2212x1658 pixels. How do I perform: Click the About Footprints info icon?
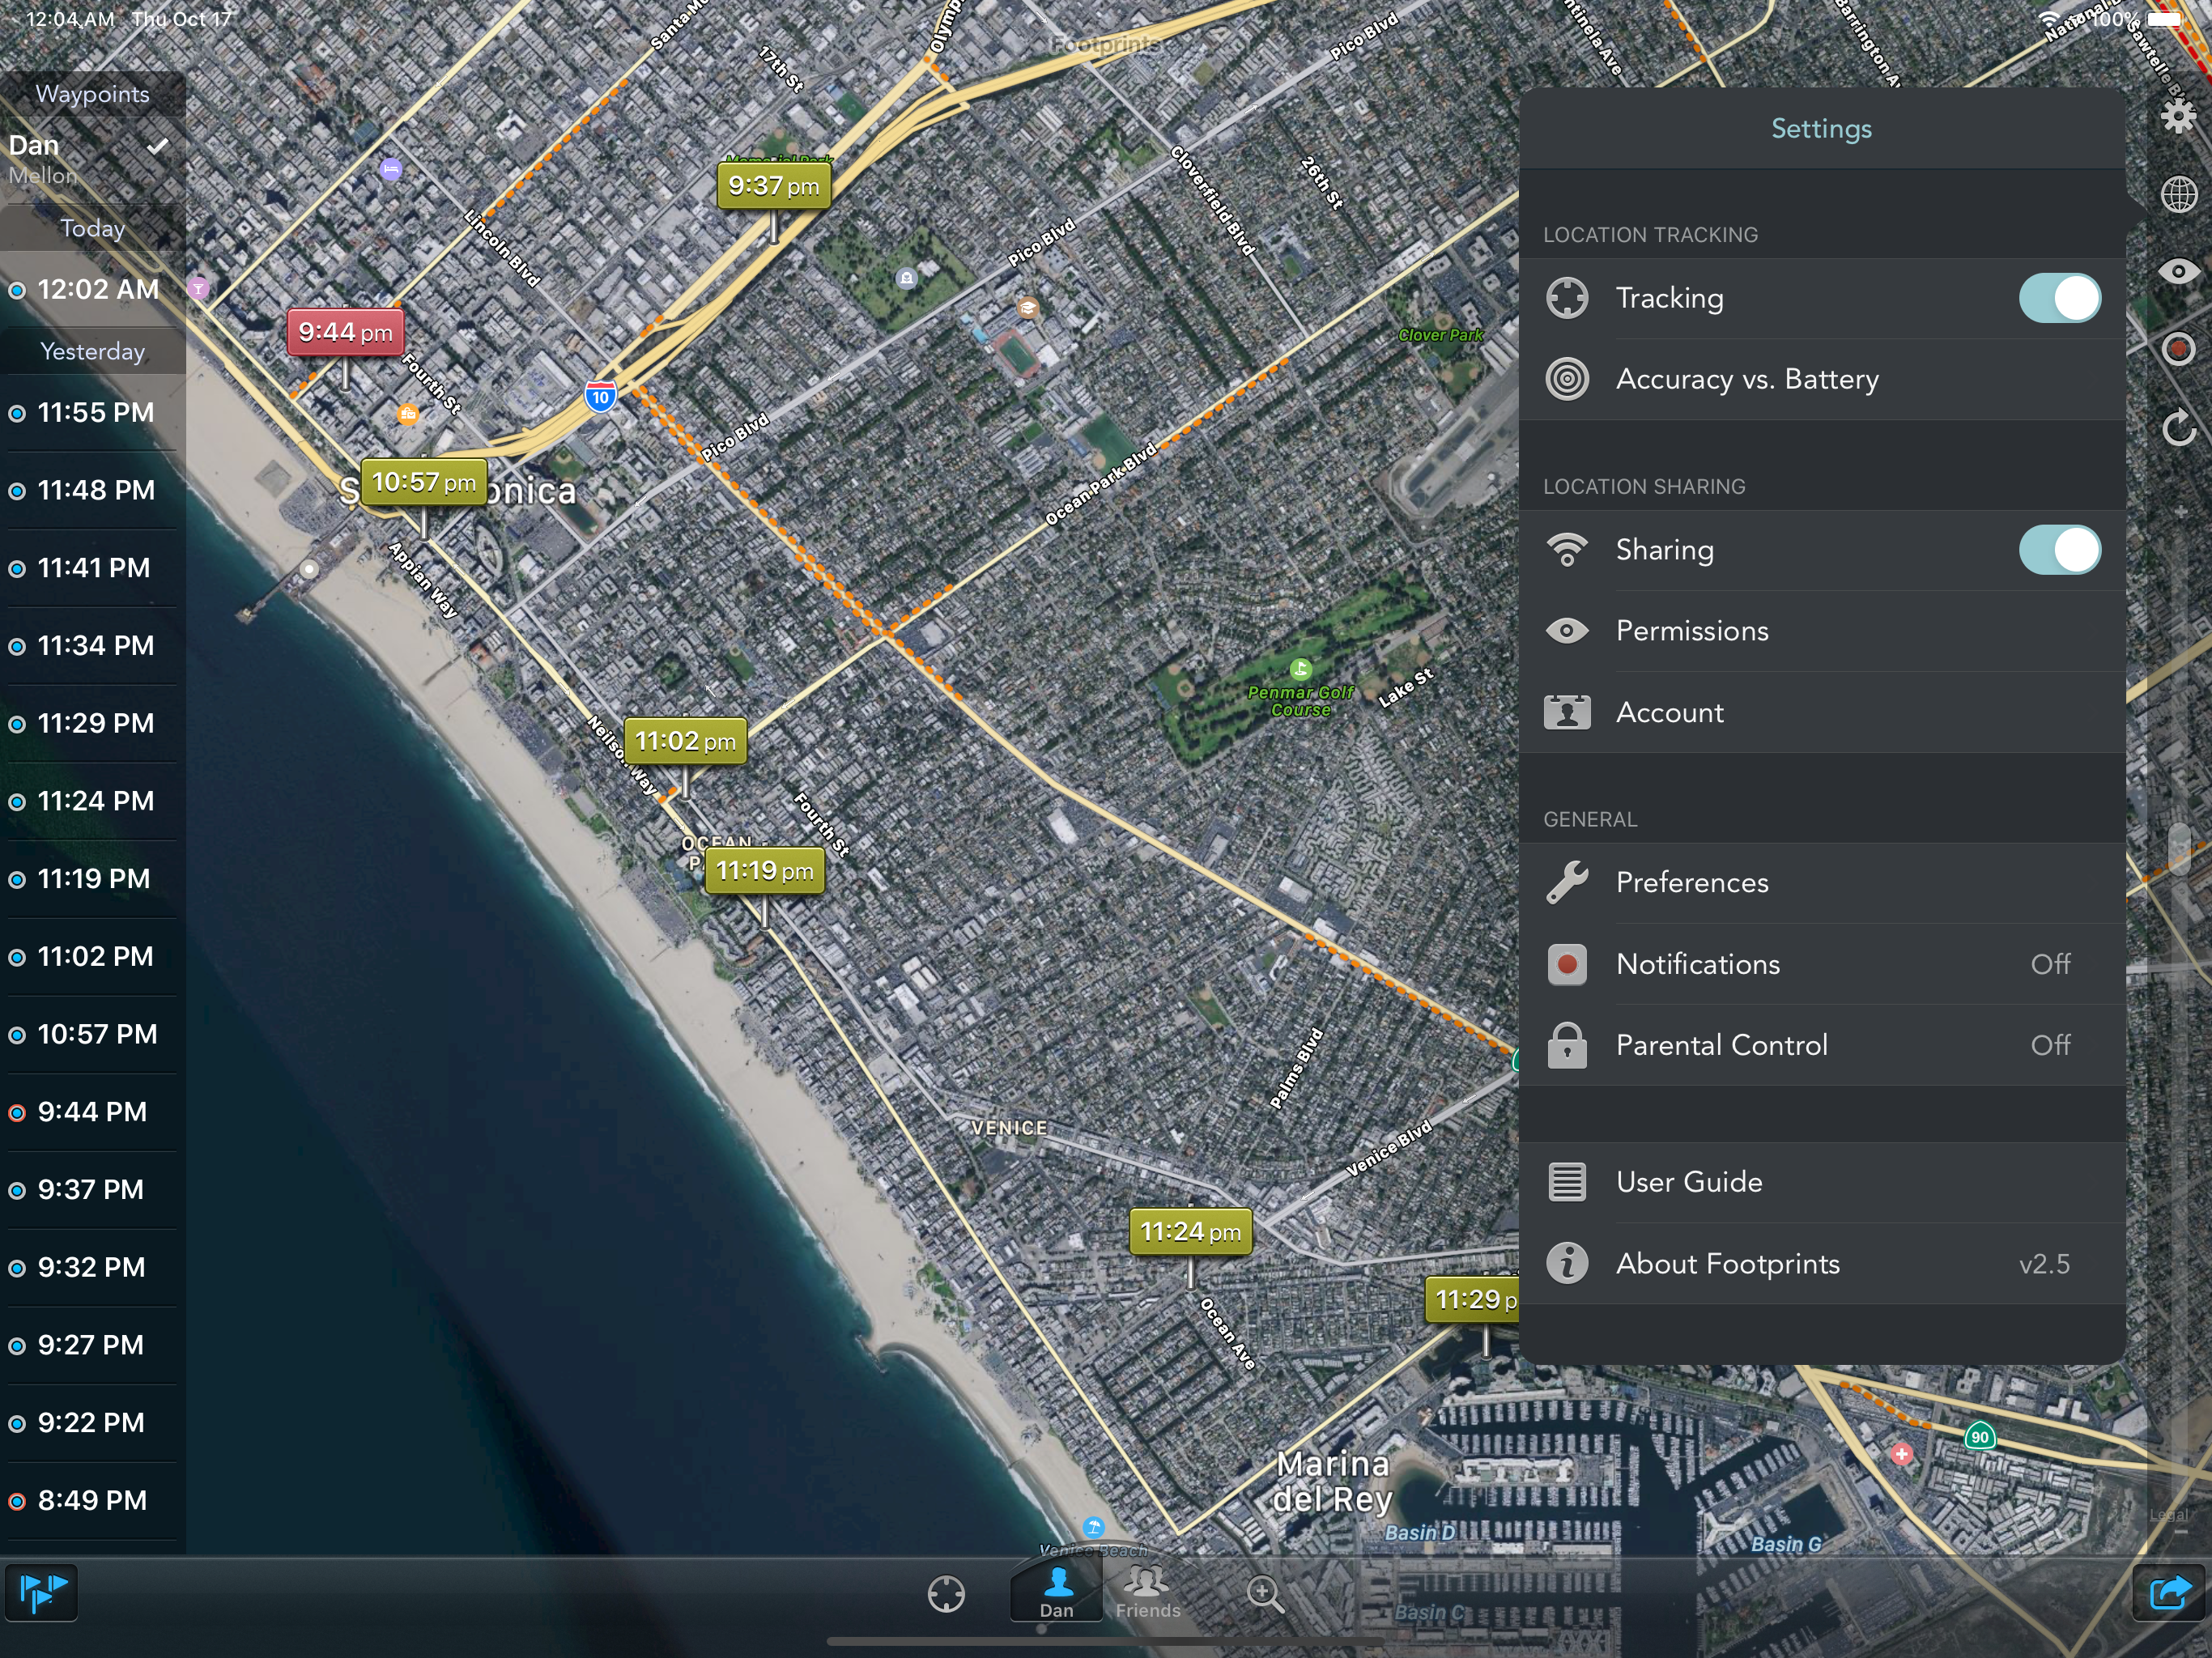[x=1567, y=1264]
